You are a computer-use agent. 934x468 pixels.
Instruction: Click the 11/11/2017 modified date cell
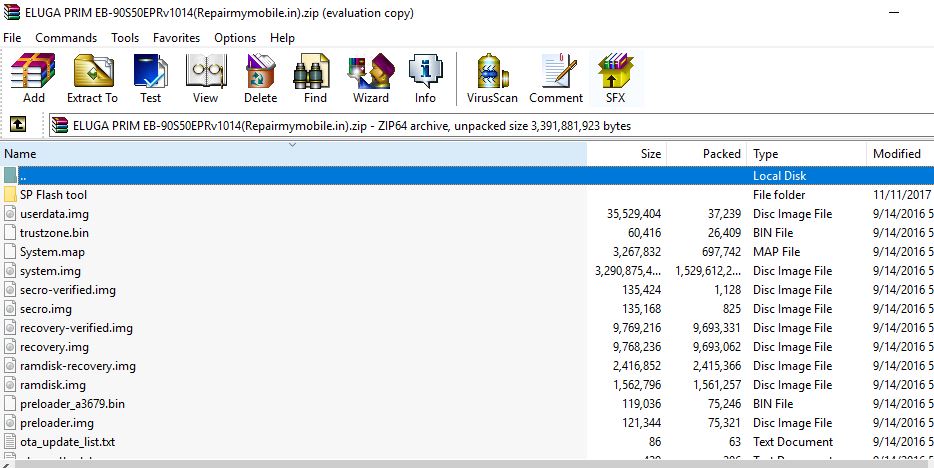[902, 195]
